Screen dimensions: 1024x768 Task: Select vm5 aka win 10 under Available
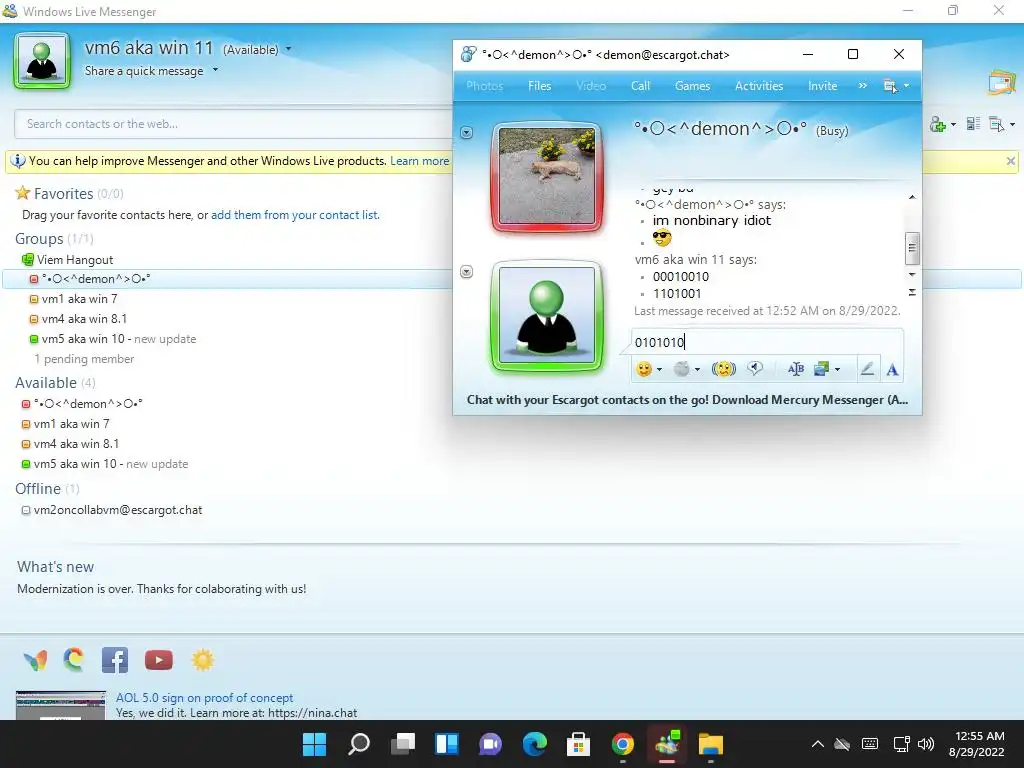click(104, 464)
